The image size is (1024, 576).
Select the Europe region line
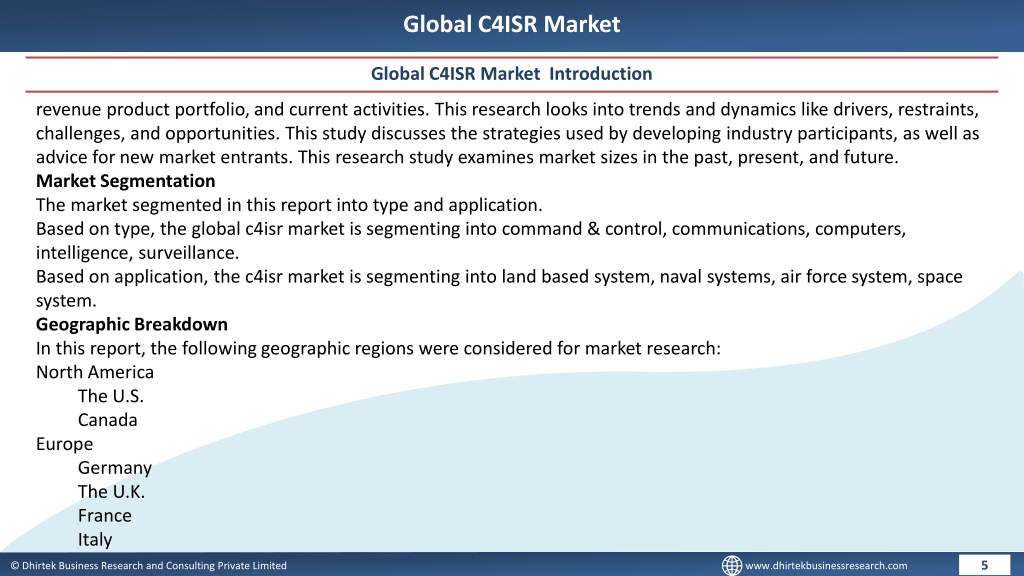pos(65,444)
